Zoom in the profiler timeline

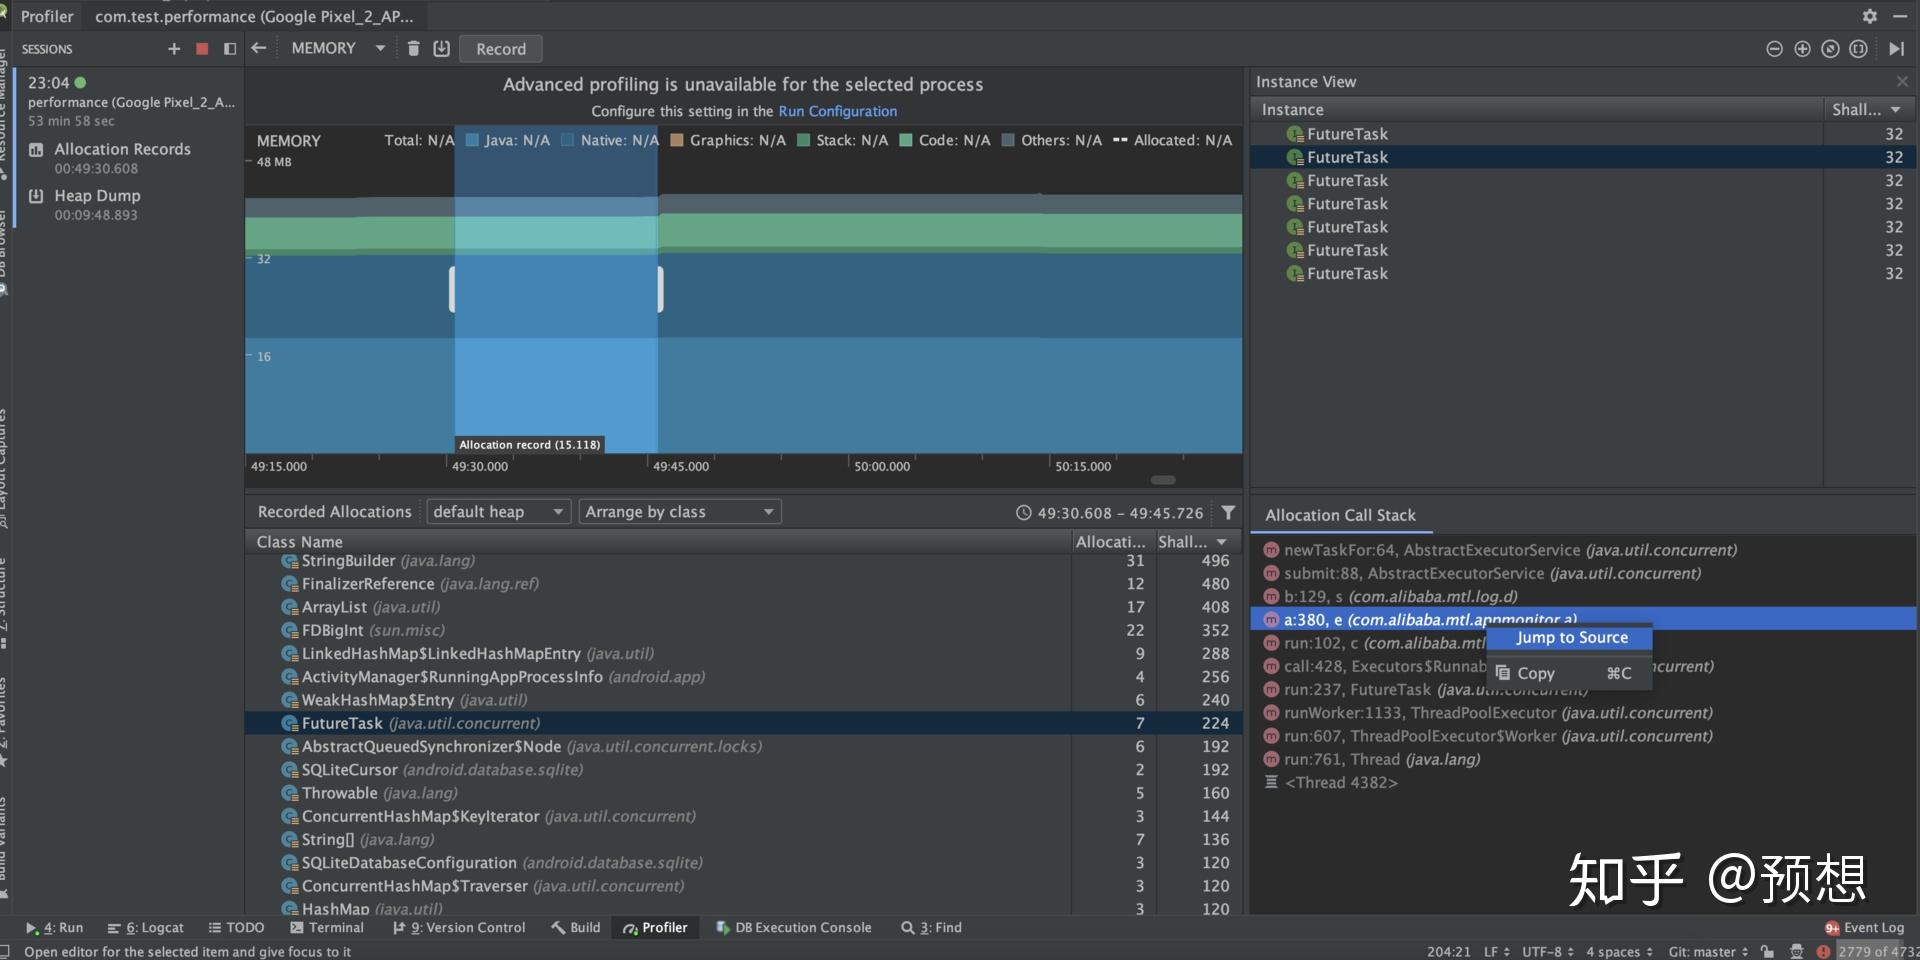pos(1802,49)
